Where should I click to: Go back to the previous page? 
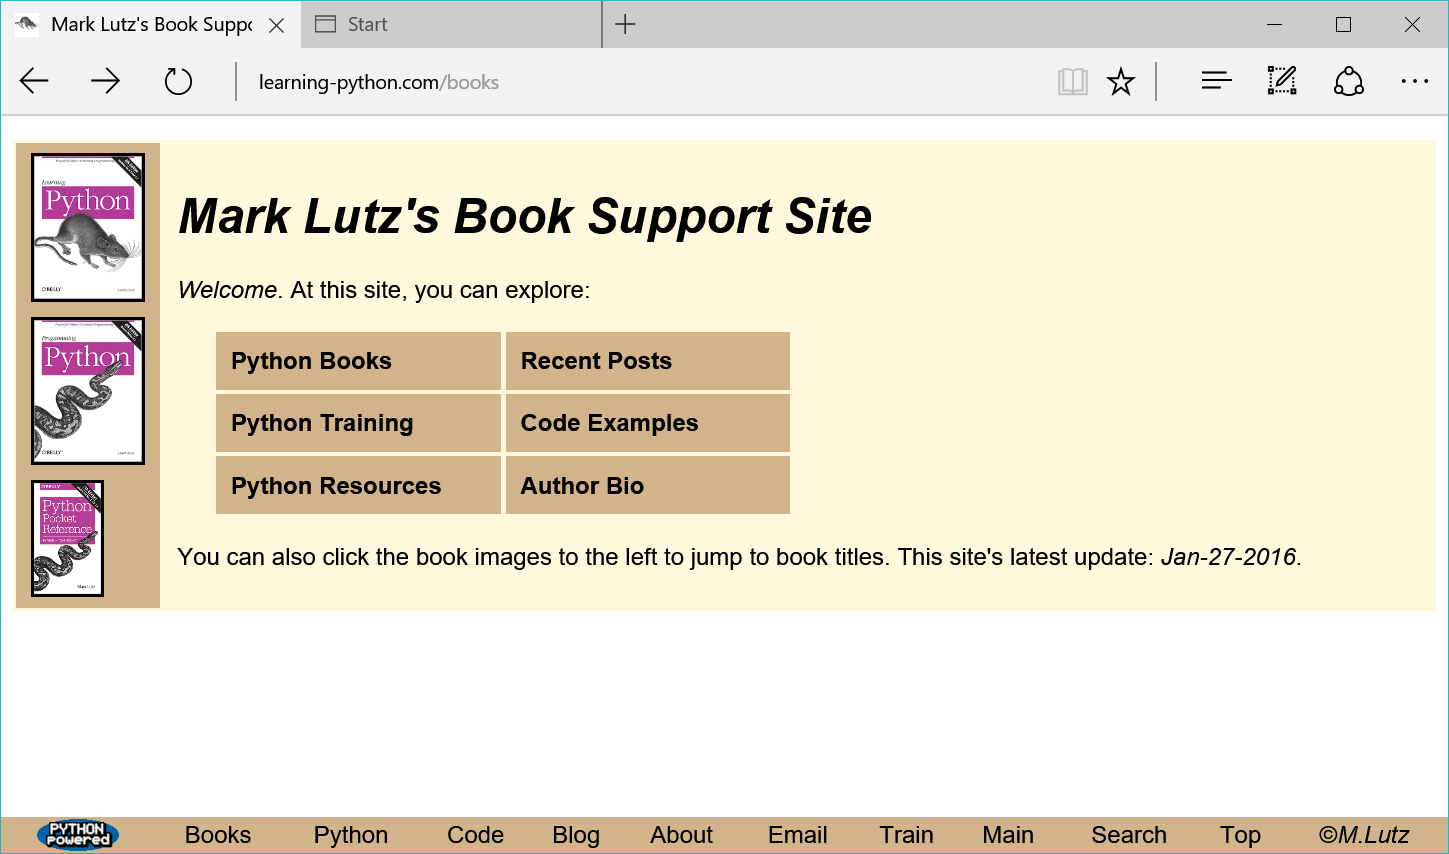point(34,82)
